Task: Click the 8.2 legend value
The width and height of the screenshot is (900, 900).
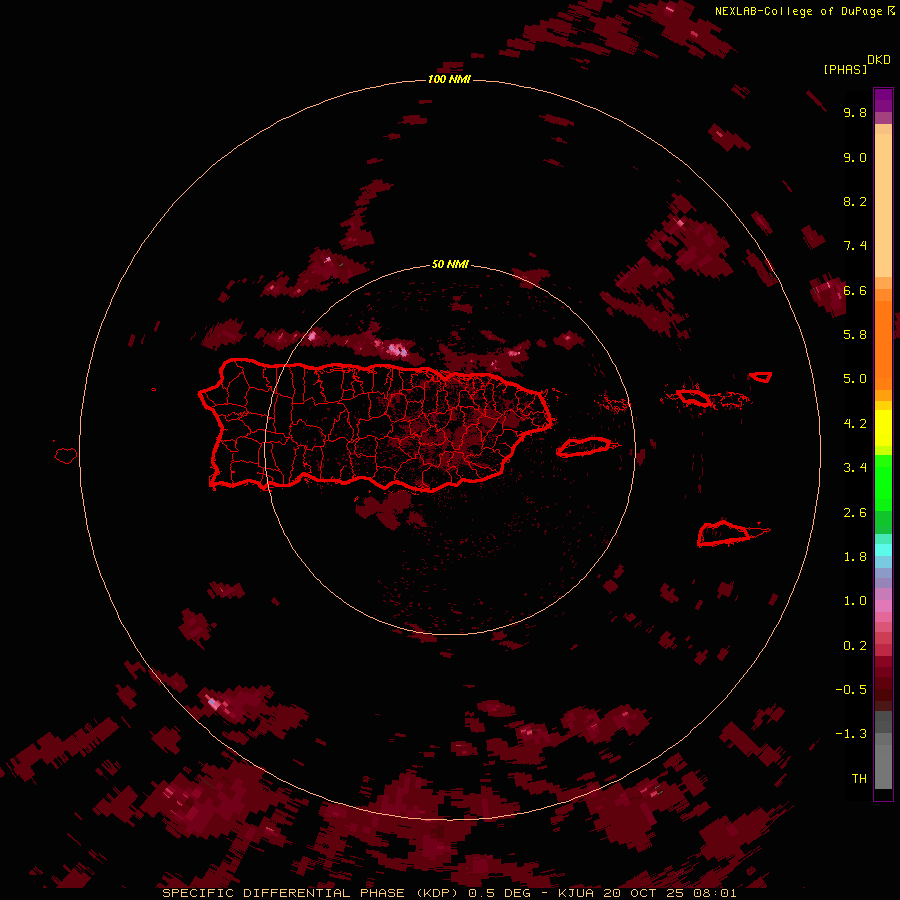Action: click(x=855, y=201)
